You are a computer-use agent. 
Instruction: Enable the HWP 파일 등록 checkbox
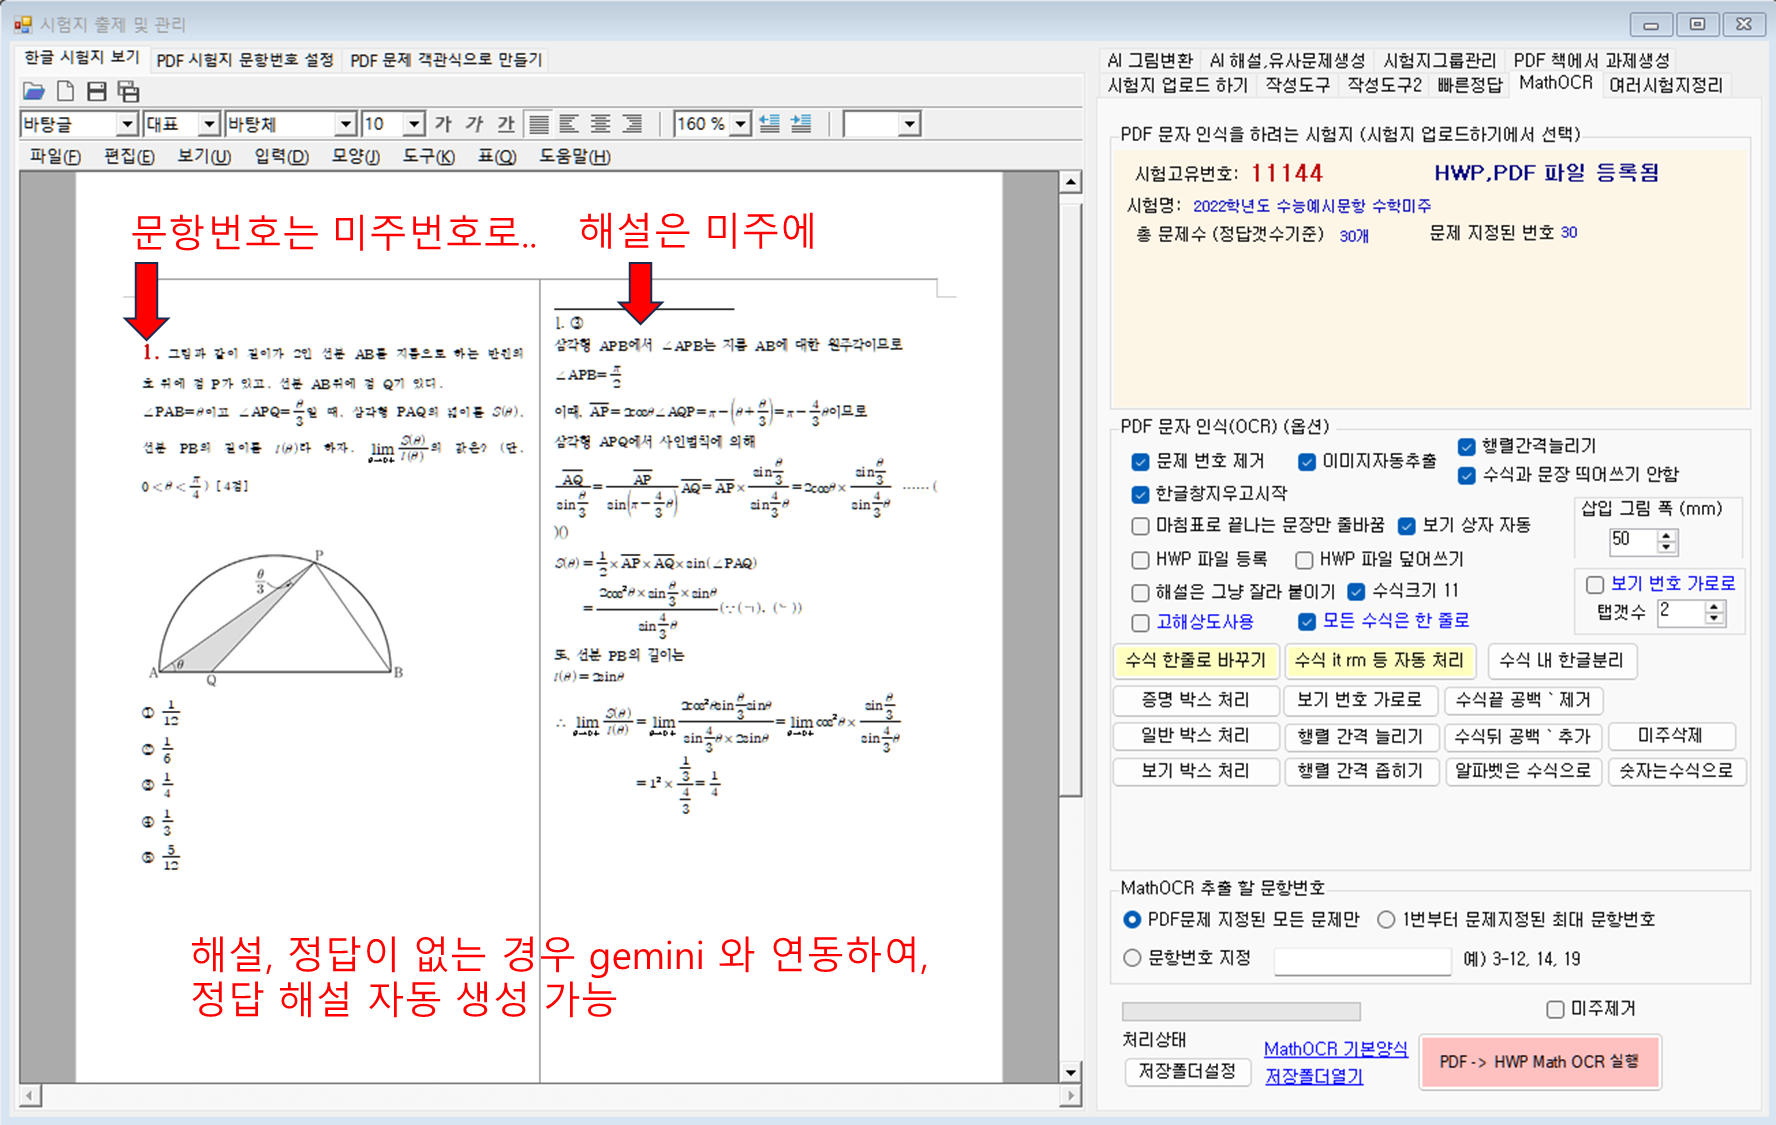1140,560
